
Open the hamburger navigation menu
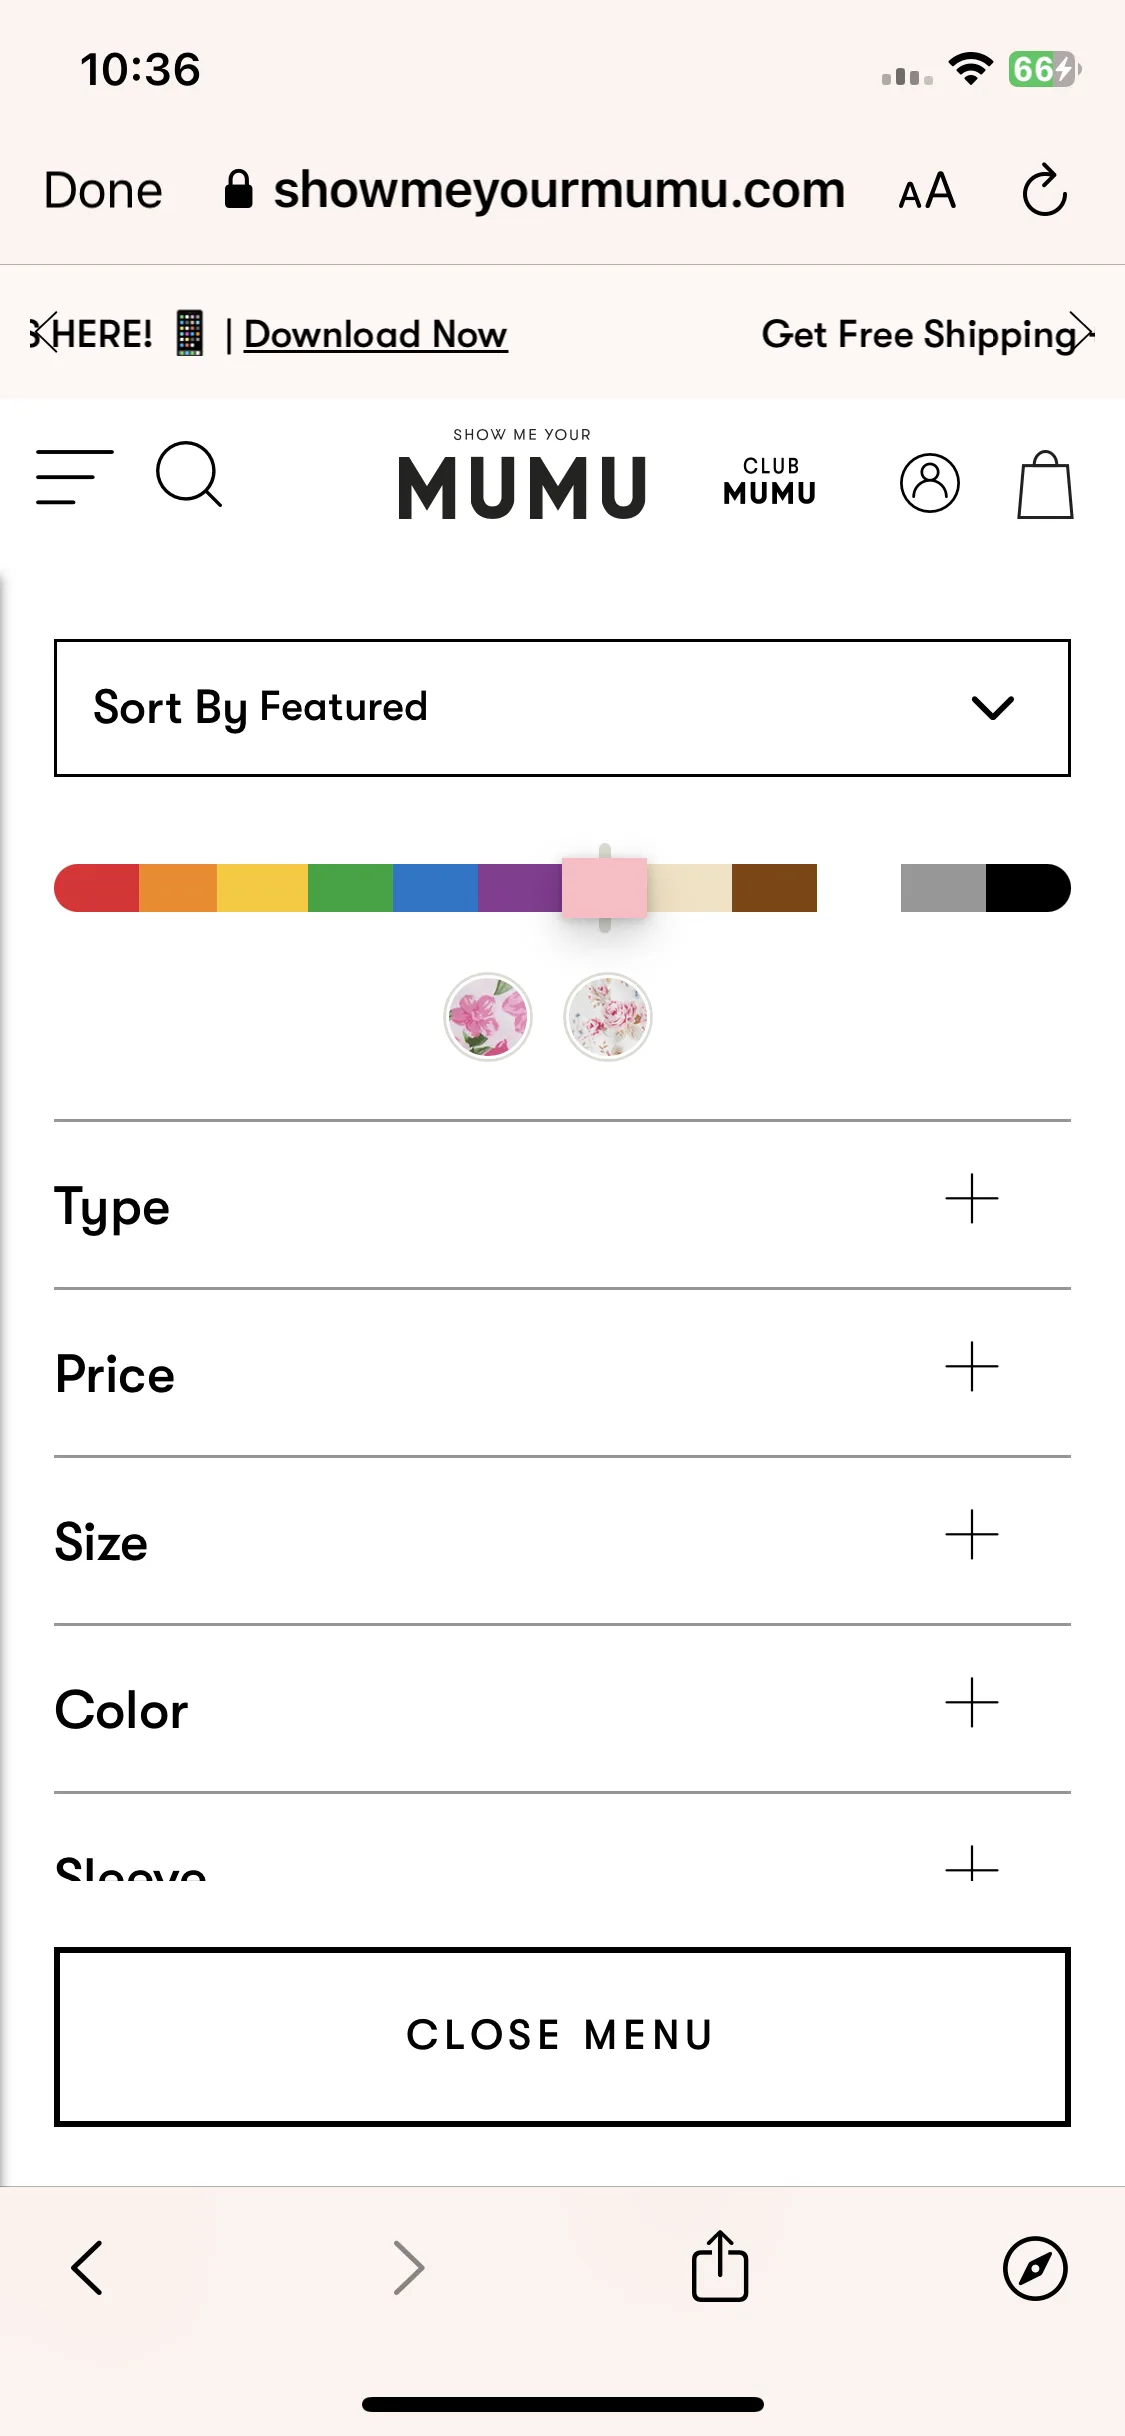(75, 477)
